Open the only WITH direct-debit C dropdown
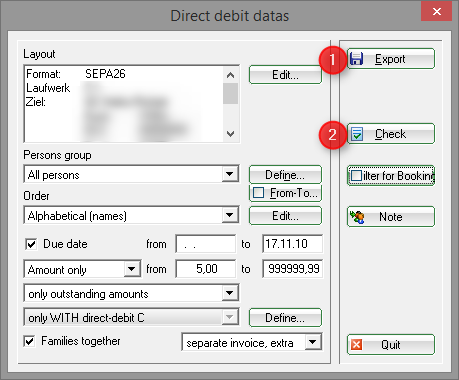The height and width of the screenshot is (380, 459). click(x=229, y=317)
